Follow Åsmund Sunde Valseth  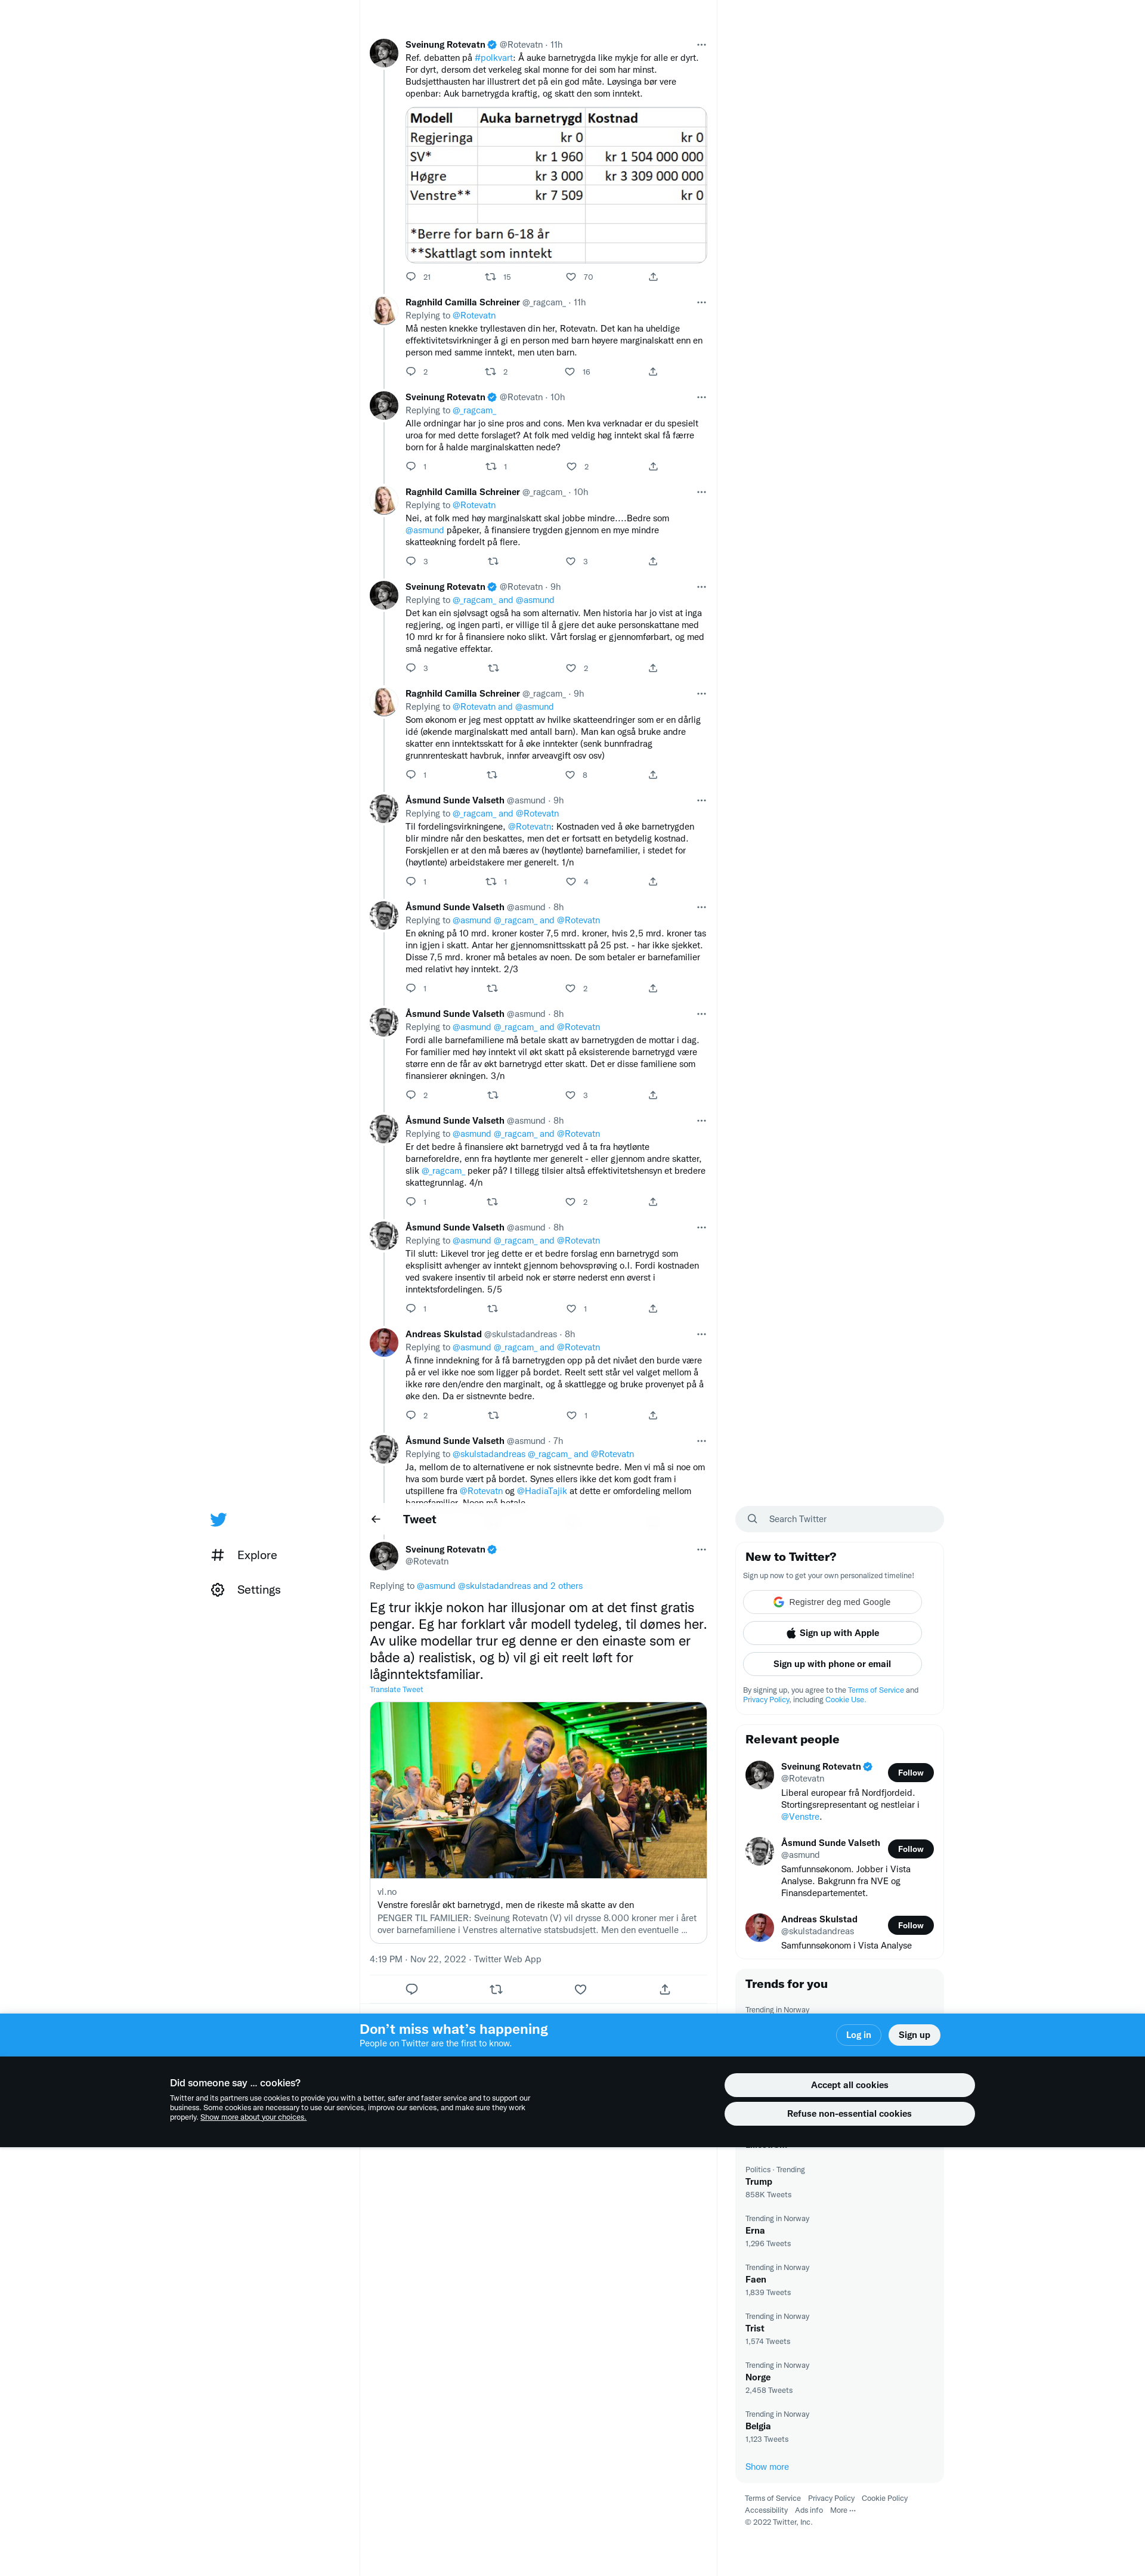click(x=910, y=1849)
